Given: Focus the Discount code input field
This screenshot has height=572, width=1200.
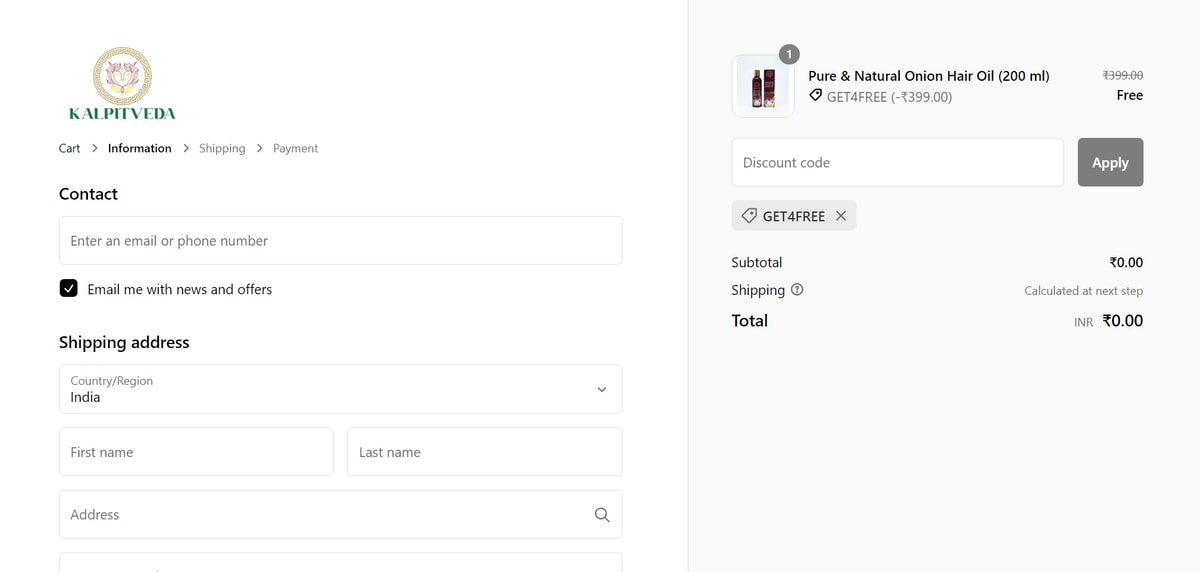Looking at the screenshot, I should (x=897, y=163).
